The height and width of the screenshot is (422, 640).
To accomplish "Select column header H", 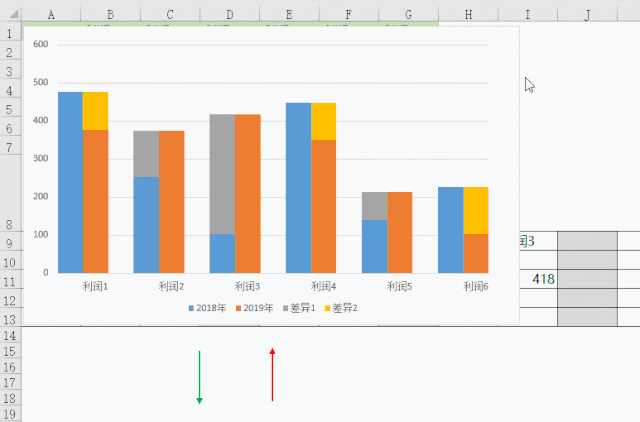I will click(x=468, y=15).
